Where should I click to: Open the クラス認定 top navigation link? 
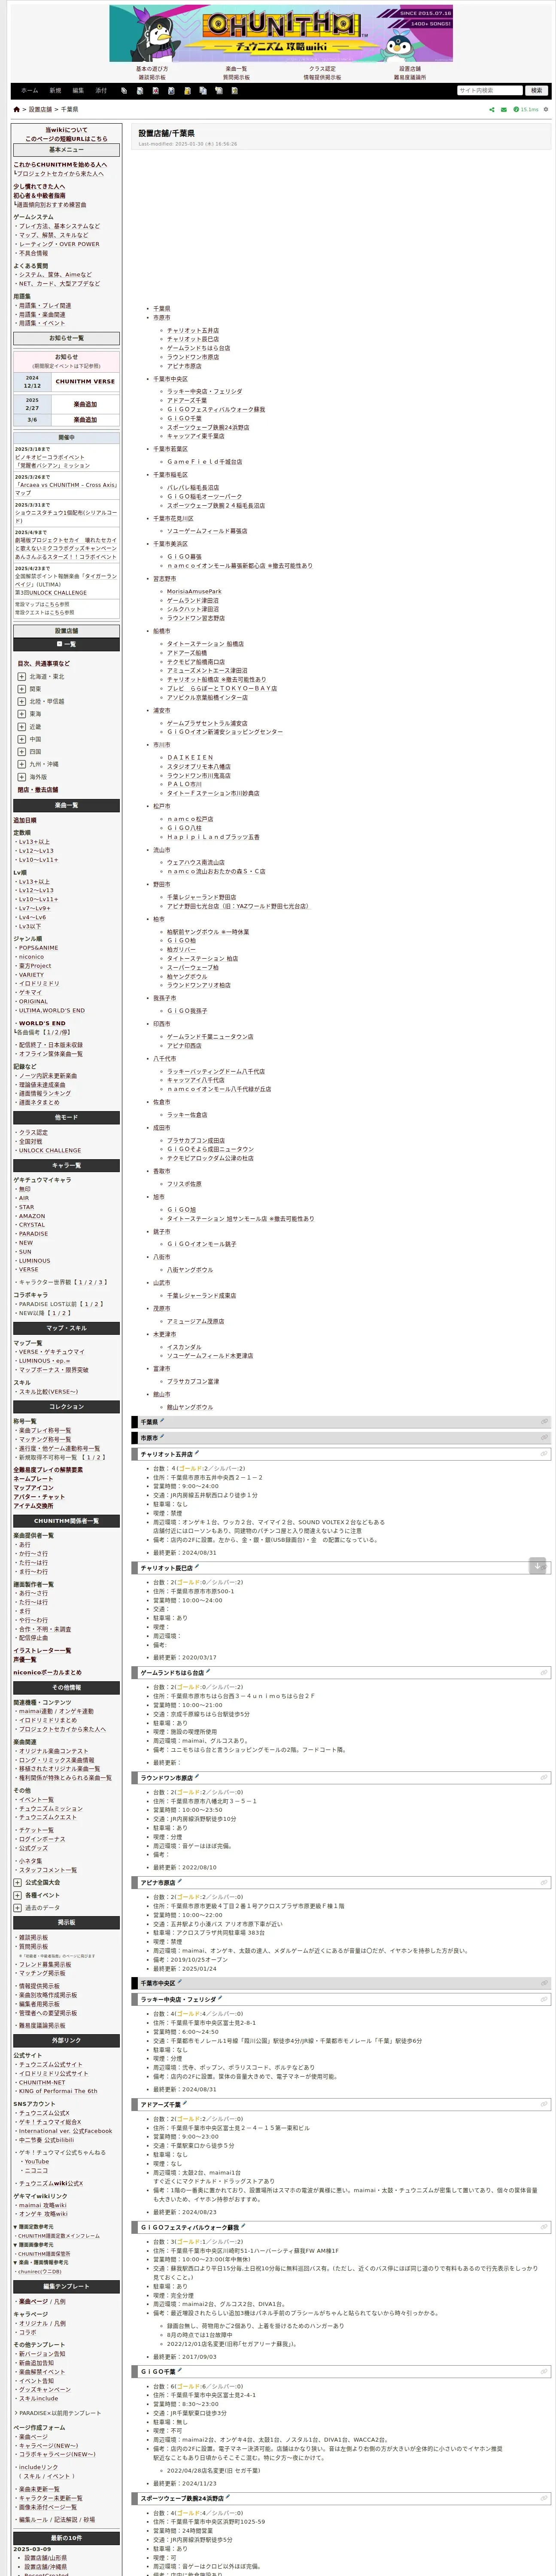click(322, 69)
